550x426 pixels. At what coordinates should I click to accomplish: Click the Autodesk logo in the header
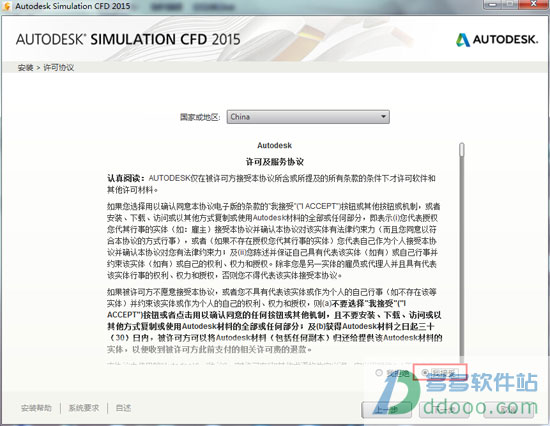[497, 40]
